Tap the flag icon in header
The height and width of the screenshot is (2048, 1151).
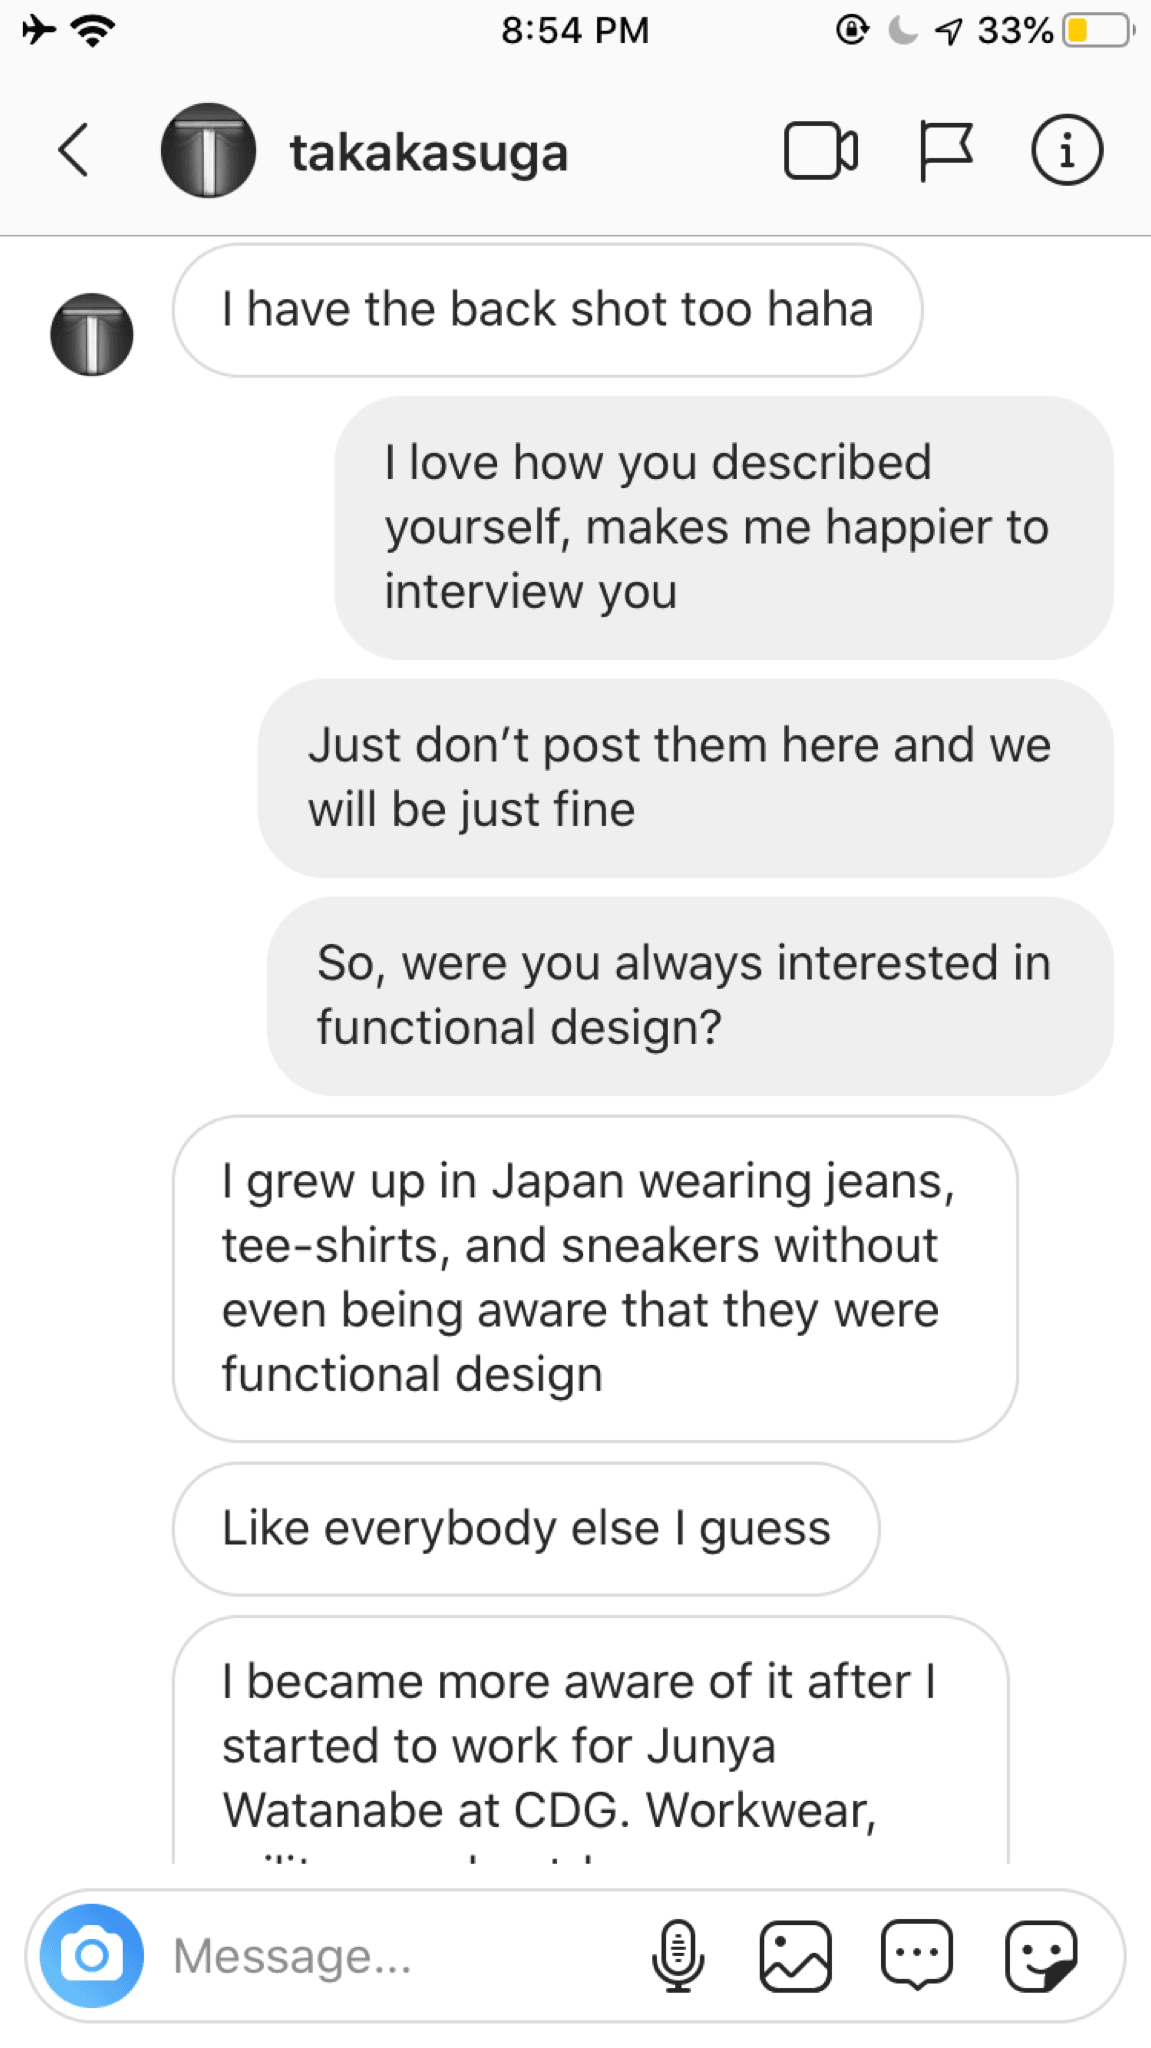pos(944,151)
